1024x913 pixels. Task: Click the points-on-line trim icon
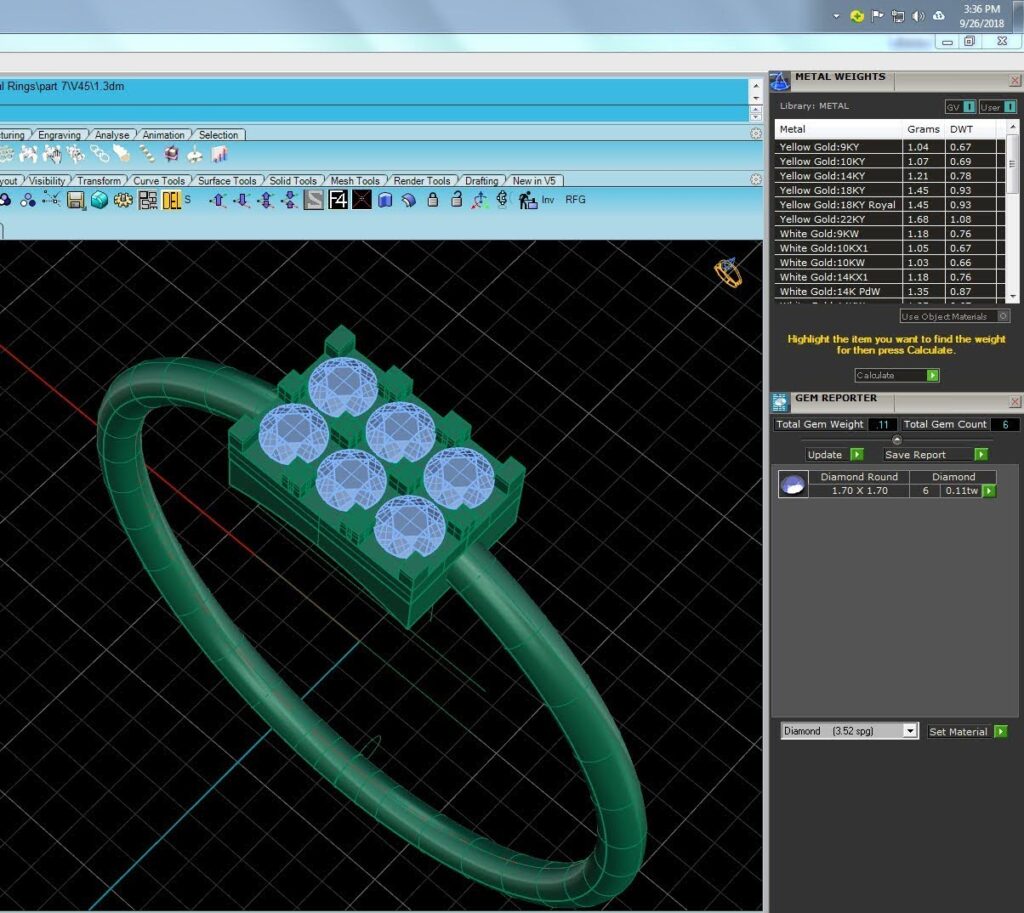coord(51,200)
